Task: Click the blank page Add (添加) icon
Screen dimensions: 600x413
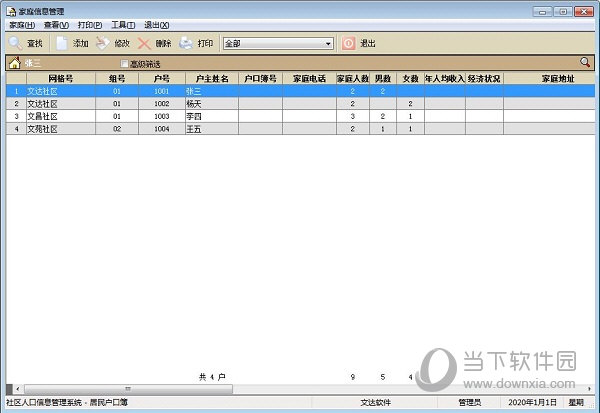Action: click(x=62, y=43)
